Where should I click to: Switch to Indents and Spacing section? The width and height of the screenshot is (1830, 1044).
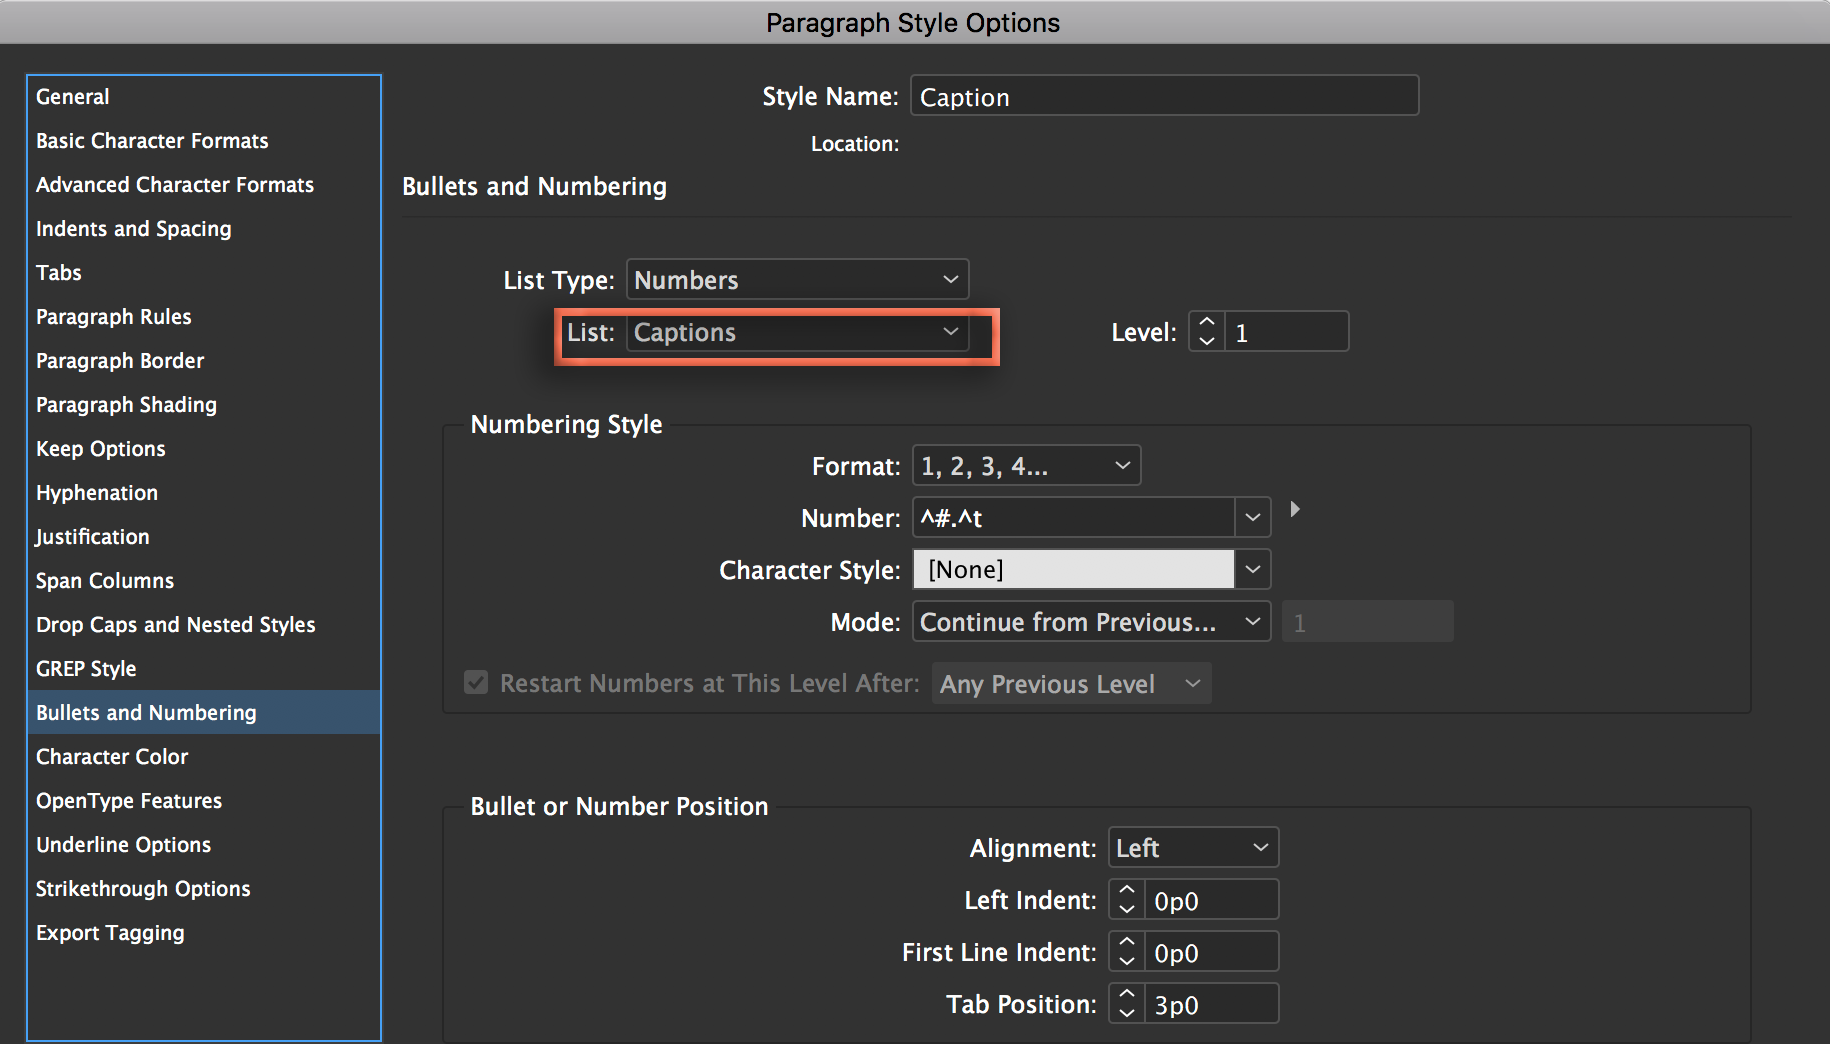click(x=134, y=229)
